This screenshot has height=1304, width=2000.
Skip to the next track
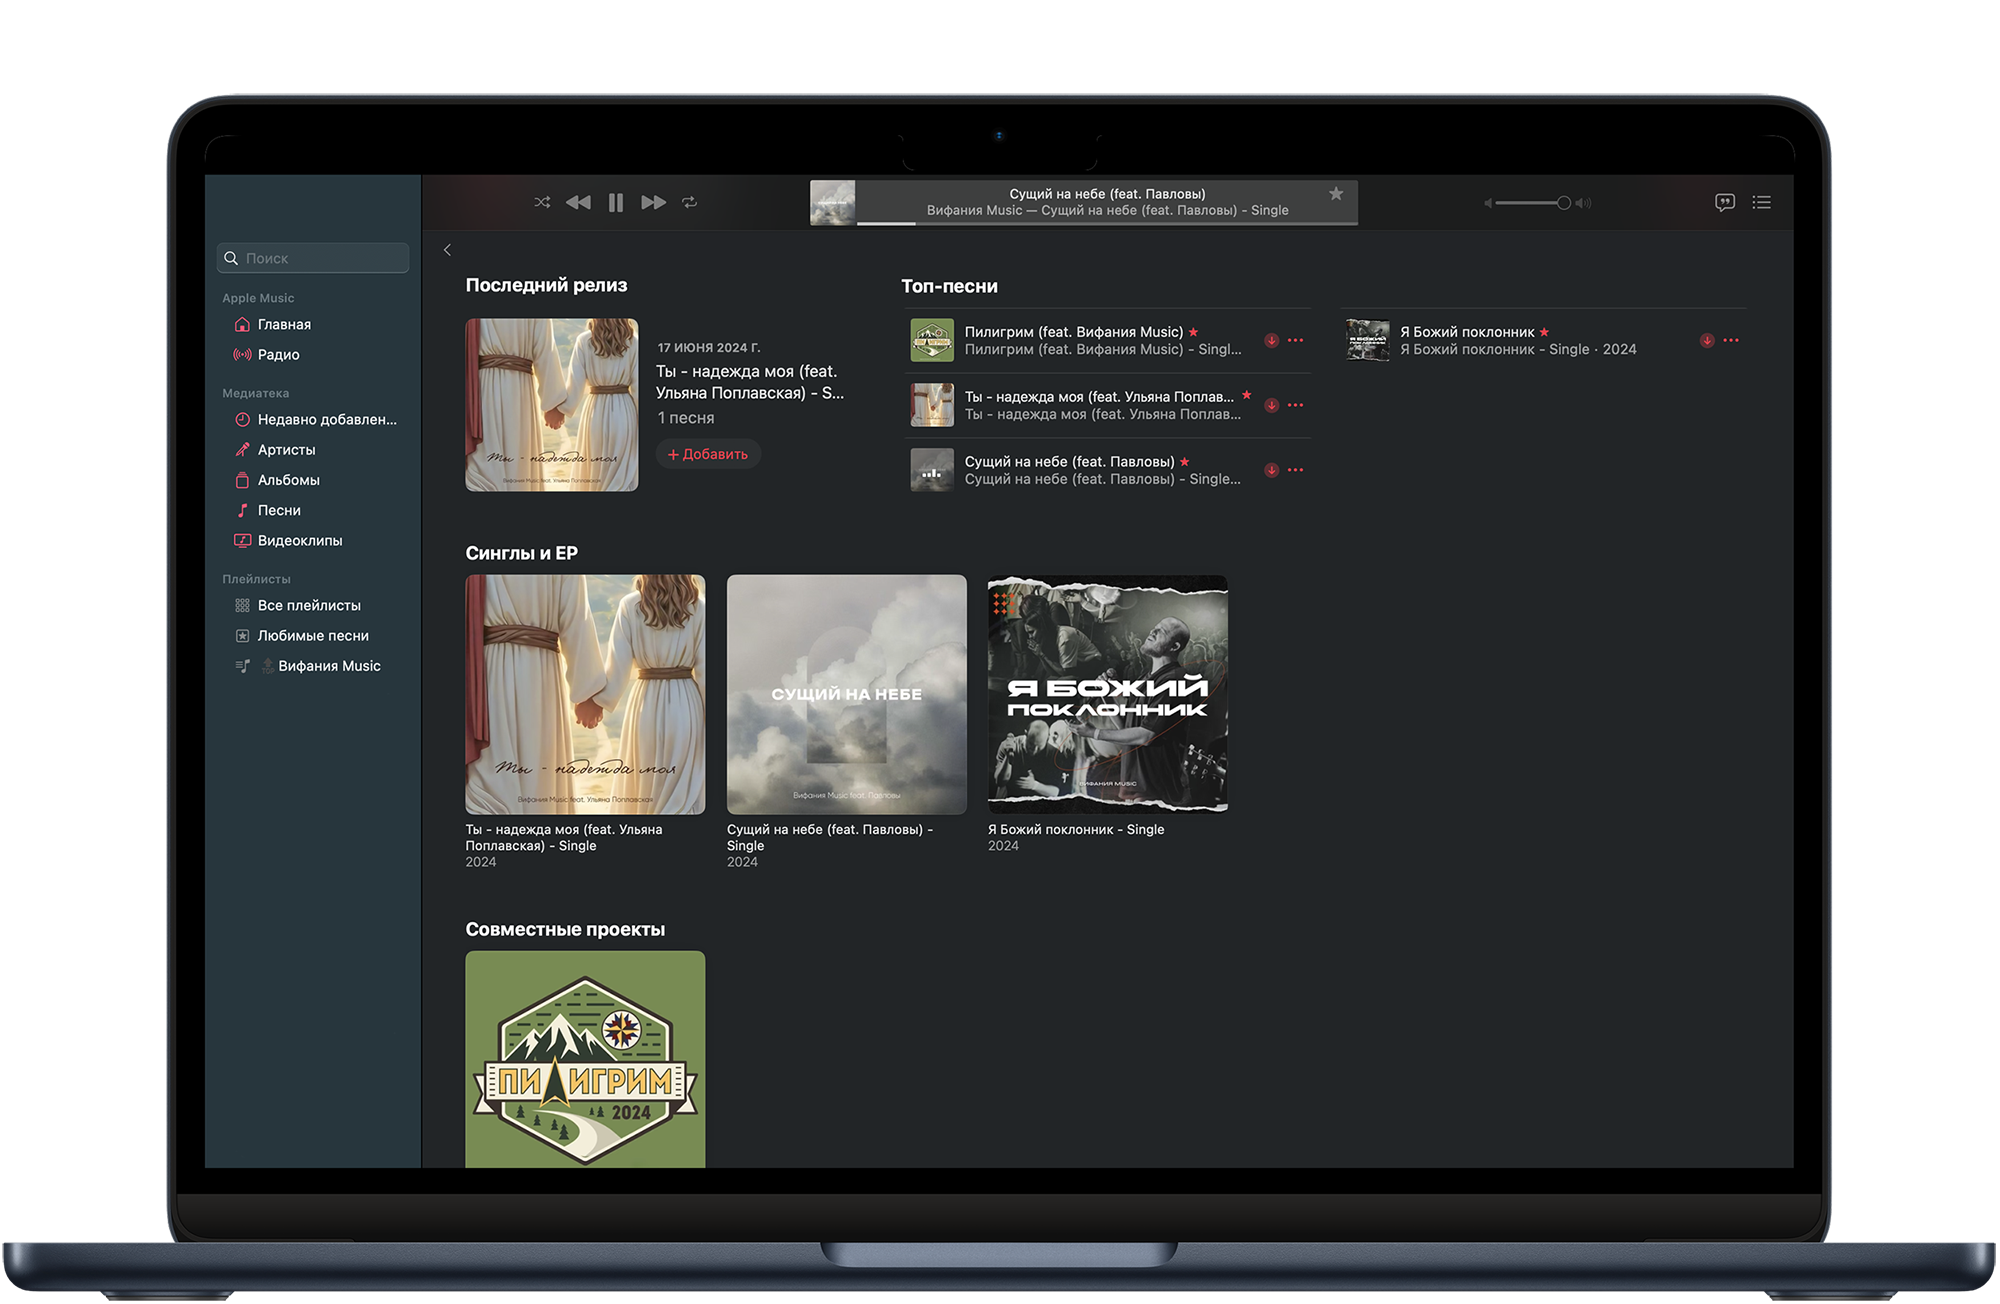click(653, 202)
